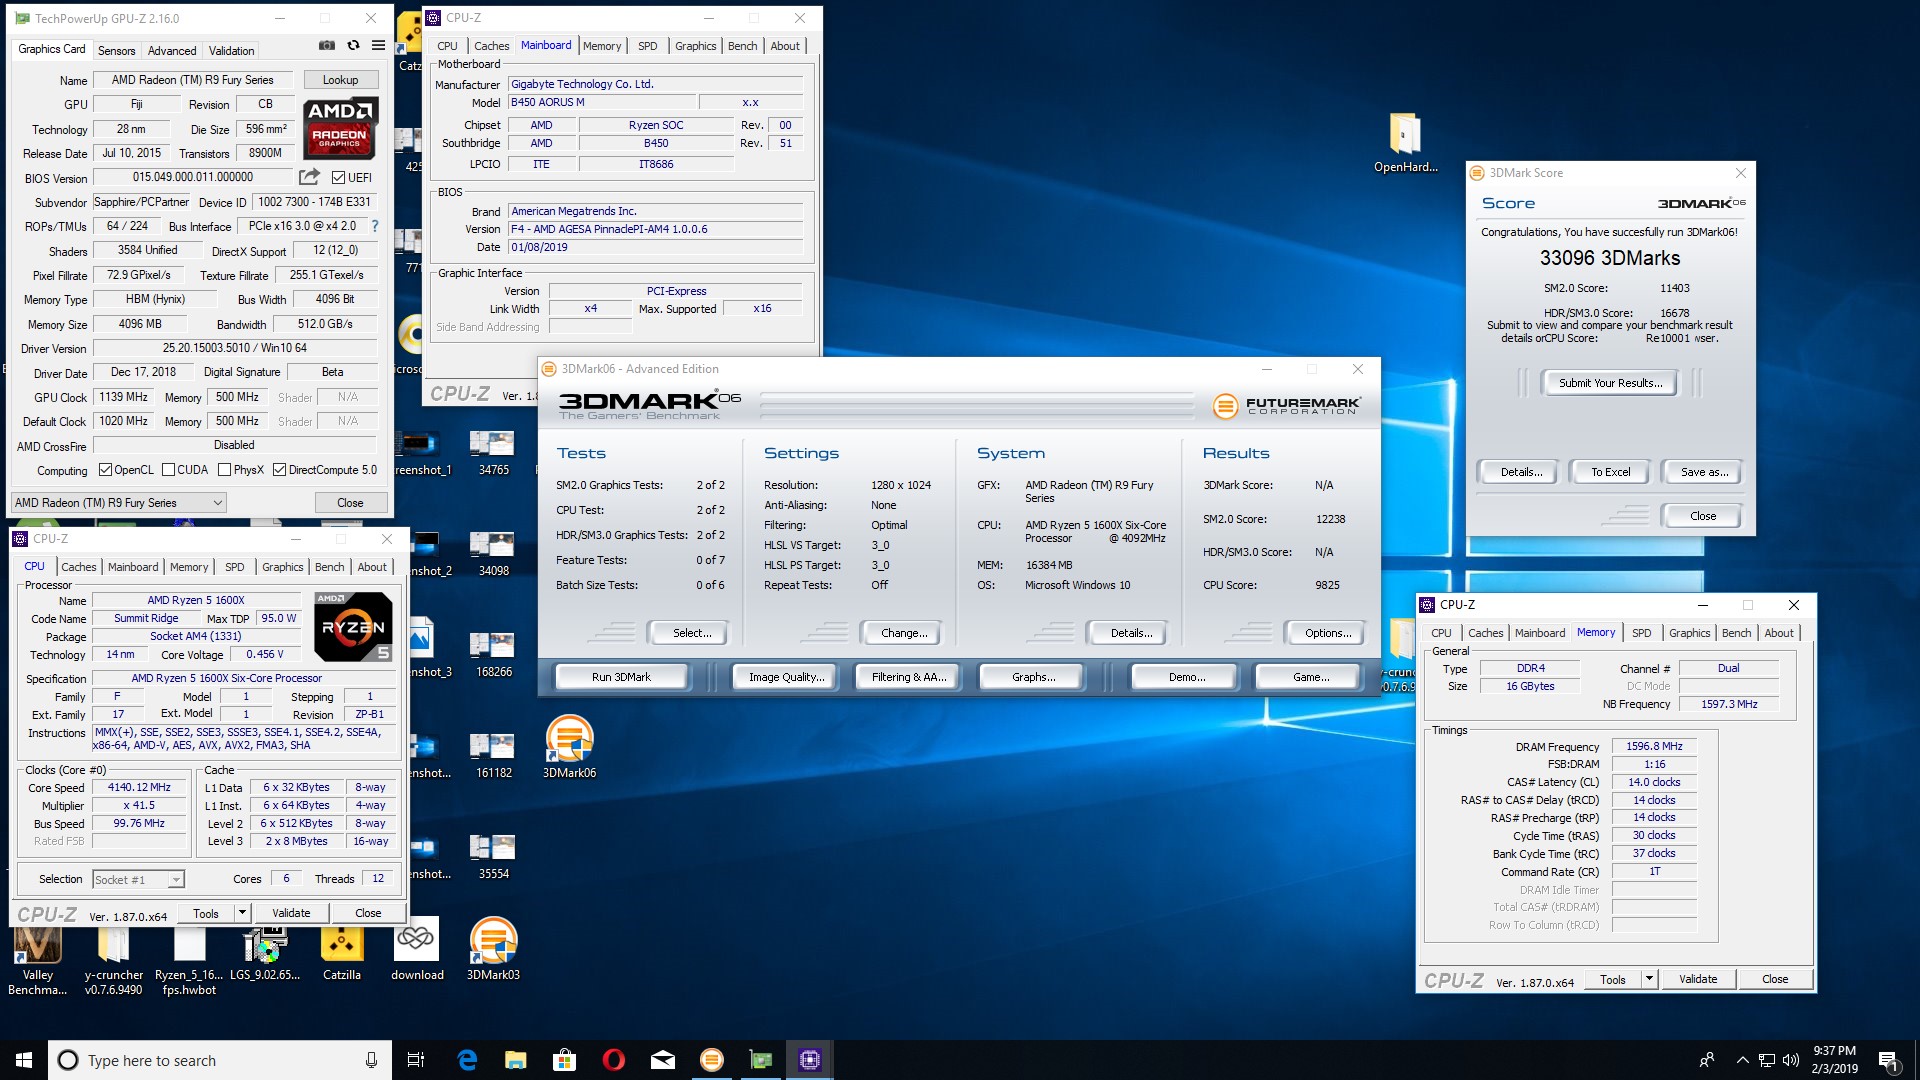Toggle the DirectCompute 5.0 checkbox
The width and height of the screenshot is (1920, 1080).
pyautogui.click(x=279, y=470)
